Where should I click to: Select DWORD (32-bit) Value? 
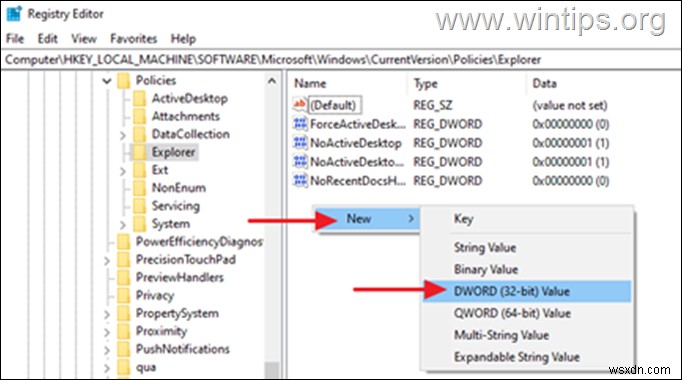pos(527,291)
